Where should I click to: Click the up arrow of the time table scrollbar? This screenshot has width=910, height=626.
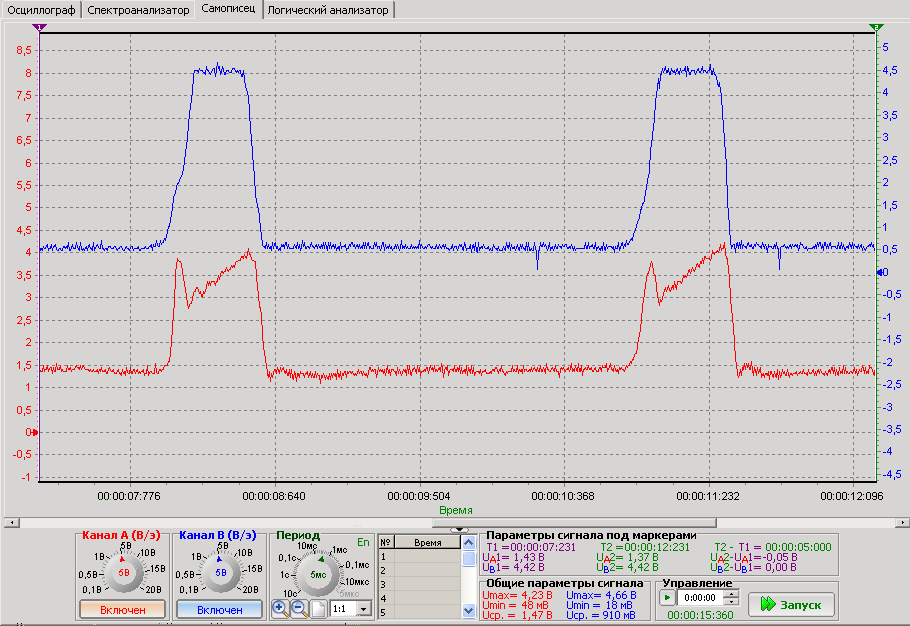pos(468,542)
